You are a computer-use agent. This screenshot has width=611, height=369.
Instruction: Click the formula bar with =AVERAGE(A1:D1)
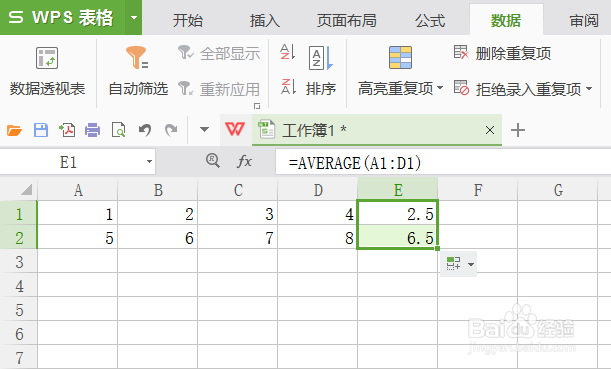(443, 162)
